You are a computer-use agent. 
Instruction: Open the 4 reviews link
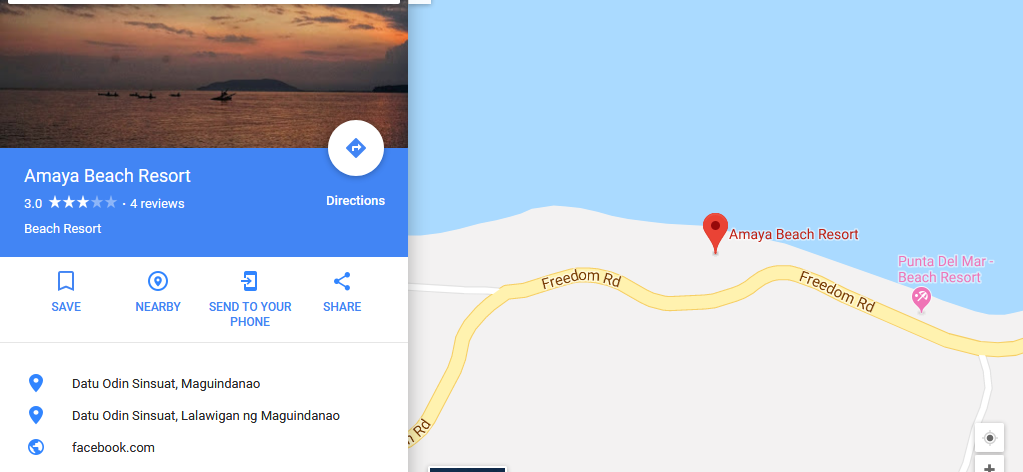coord(157,204)
